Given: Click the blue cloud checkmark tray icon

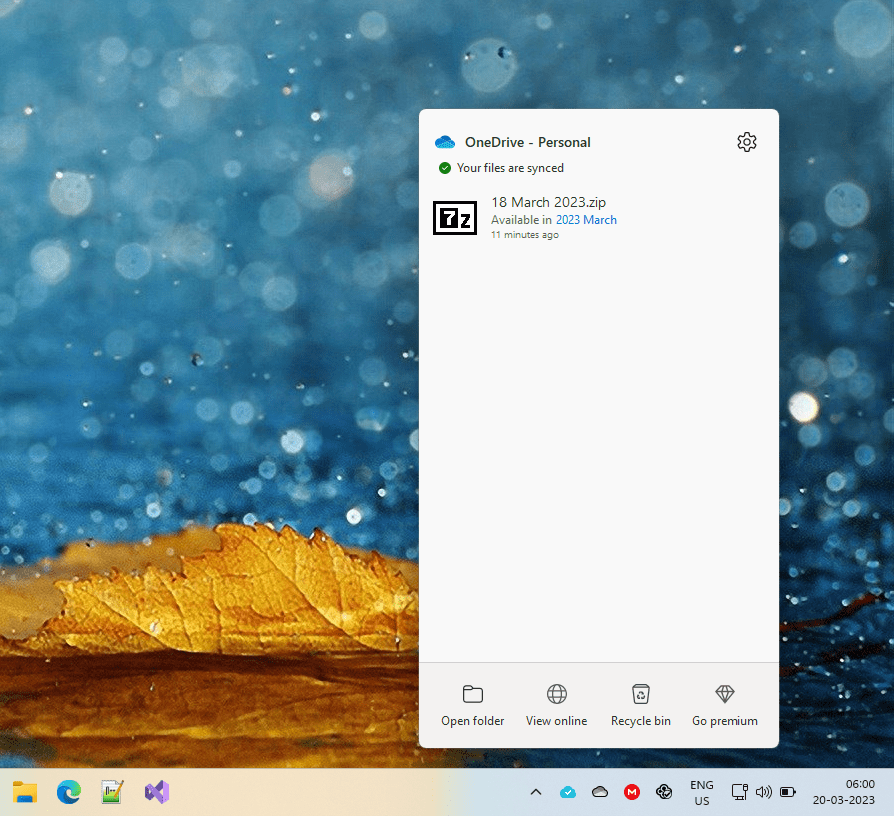Looking at the screenshot, I should pyautogui.click(x=568, y=792).
